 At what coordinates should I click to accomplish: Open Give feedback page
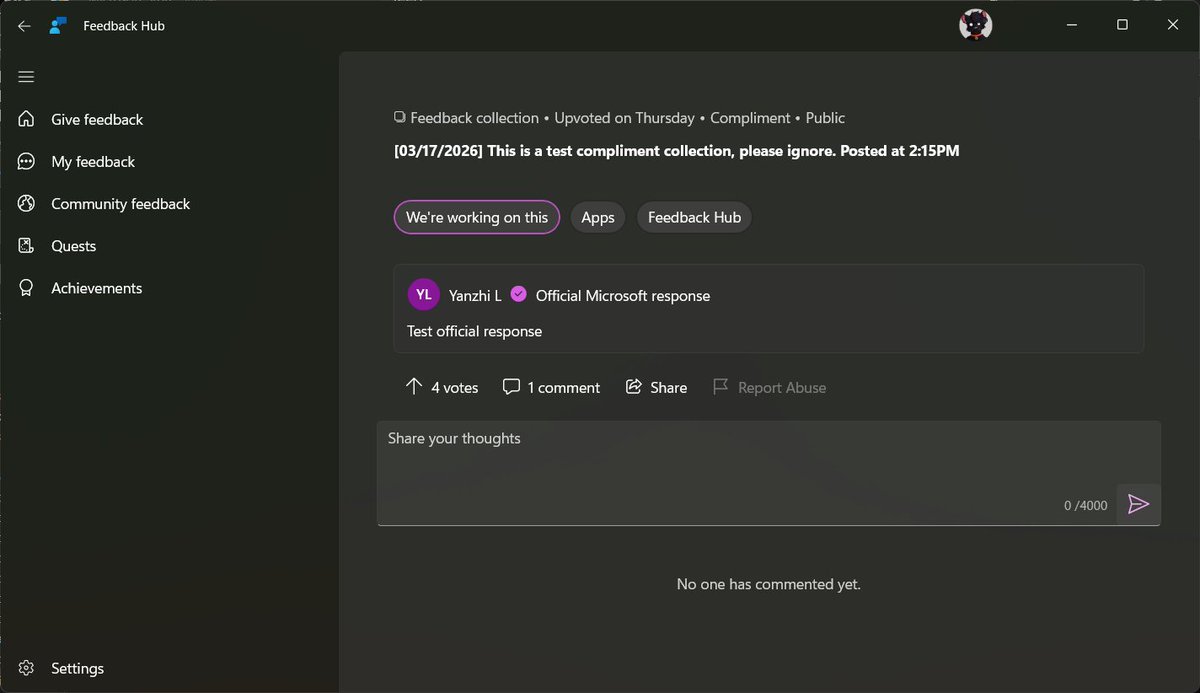(97, 119)
